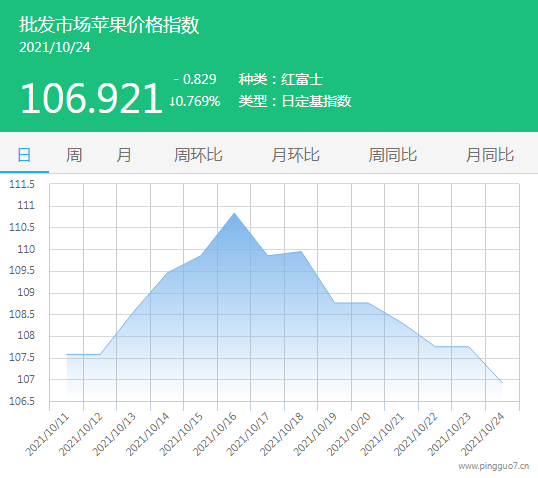Switch to the 日 daily tab
This screenshot has width=538, height=478.
[24, 155]
